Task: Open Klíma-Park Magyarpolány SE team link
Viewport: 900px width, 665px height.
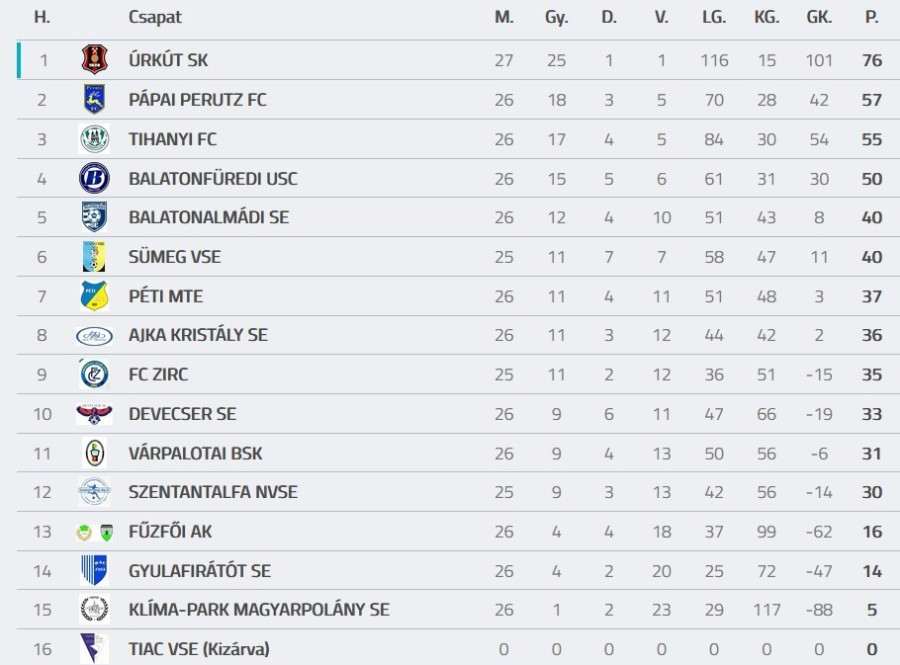Action: coord(259,610)
